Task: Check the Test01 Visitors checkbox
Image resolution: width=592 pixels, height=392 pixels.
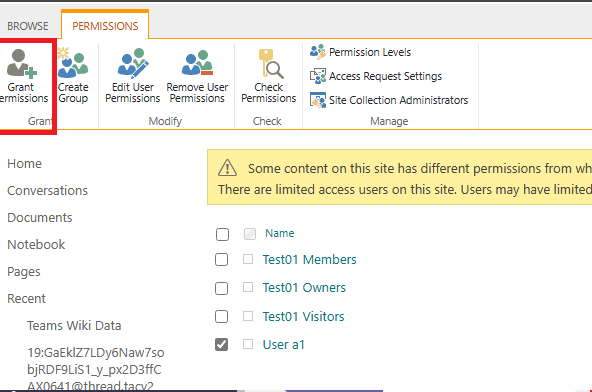Action: tap(222, 316)
